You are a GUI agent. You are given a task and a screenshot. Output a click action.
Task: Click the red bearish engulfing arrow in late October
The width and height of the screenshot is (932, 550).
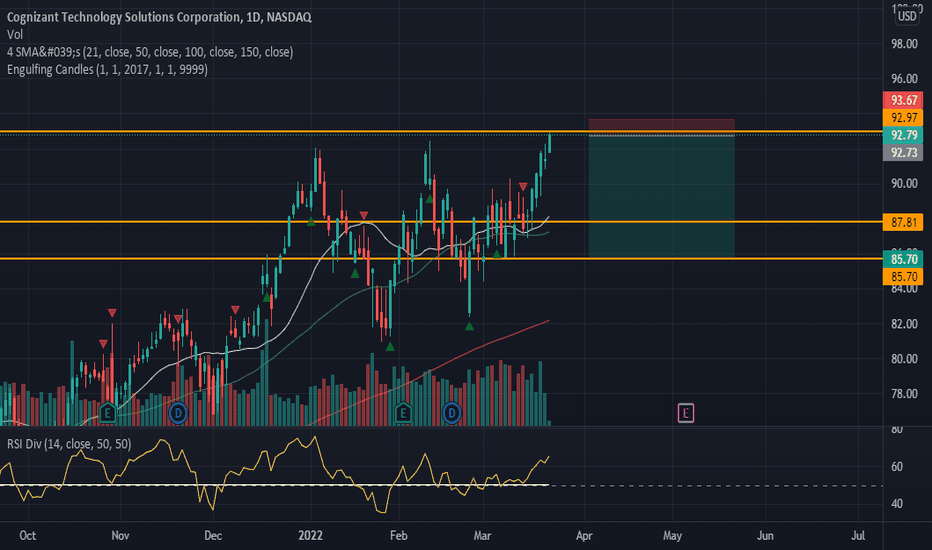(112, 313)
